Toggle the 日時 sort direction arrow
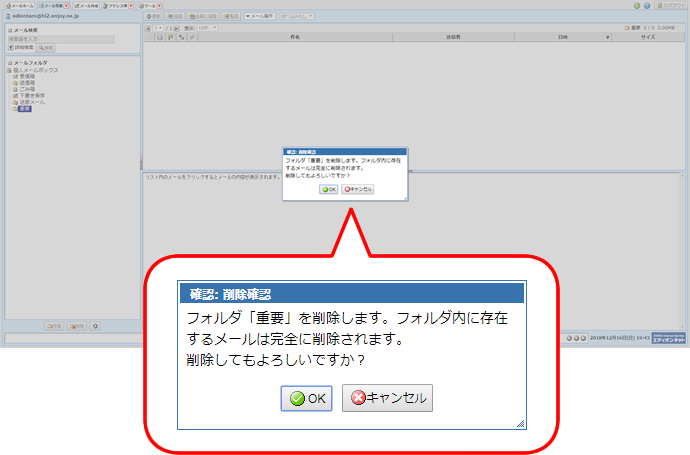 click(608, 38)
